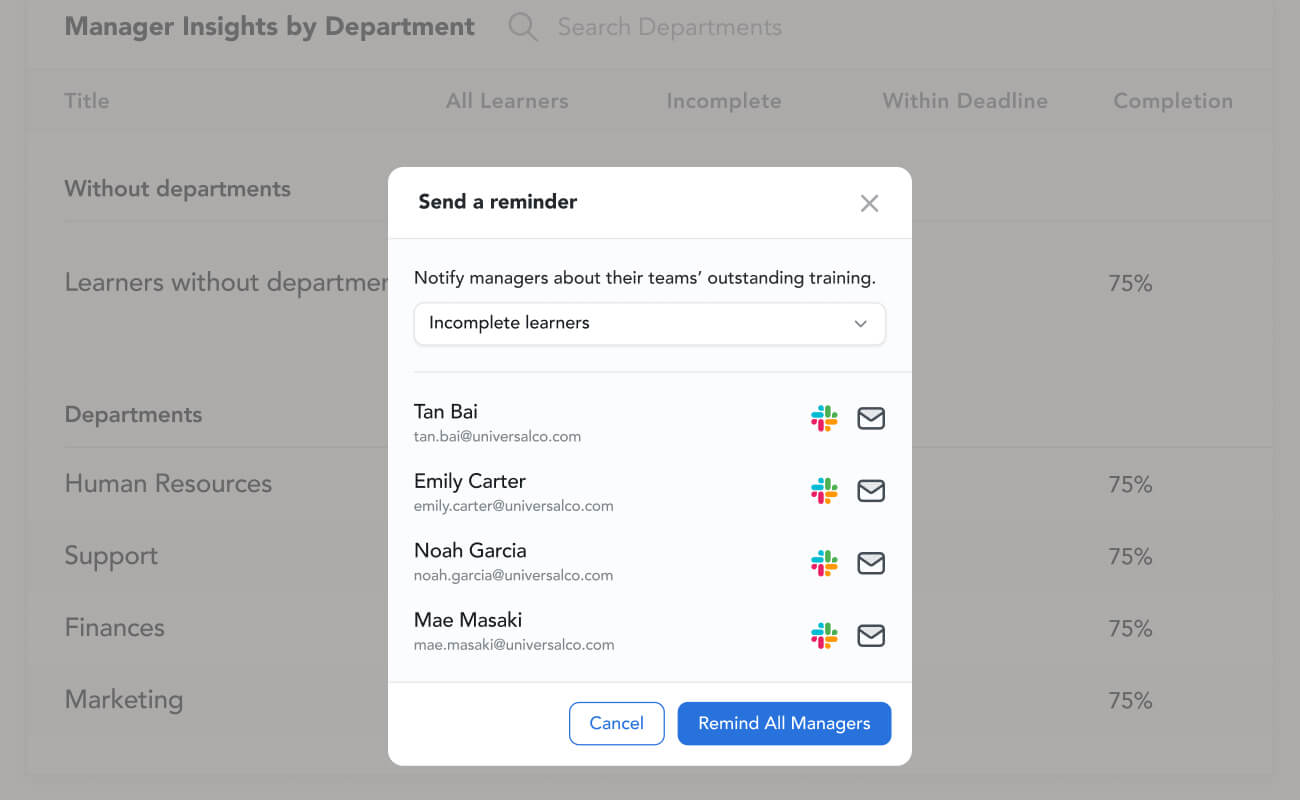1300x800 pixels.
Task: Remind Mae Masaki through Slack
Action: pos(824,635)
